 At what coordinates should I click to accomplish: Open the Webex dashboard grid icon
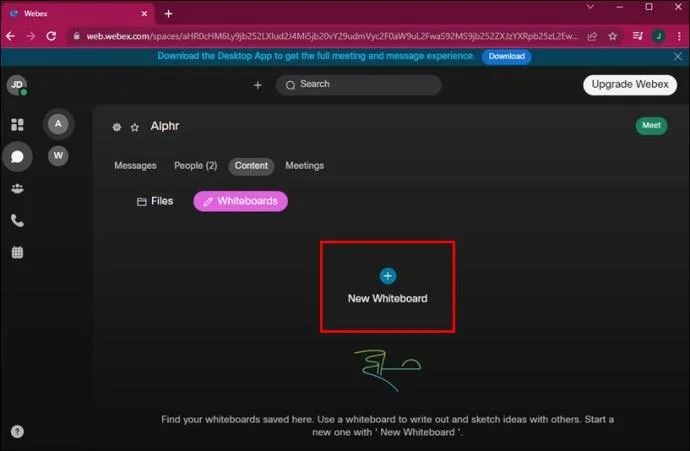[x=17, y=125]
